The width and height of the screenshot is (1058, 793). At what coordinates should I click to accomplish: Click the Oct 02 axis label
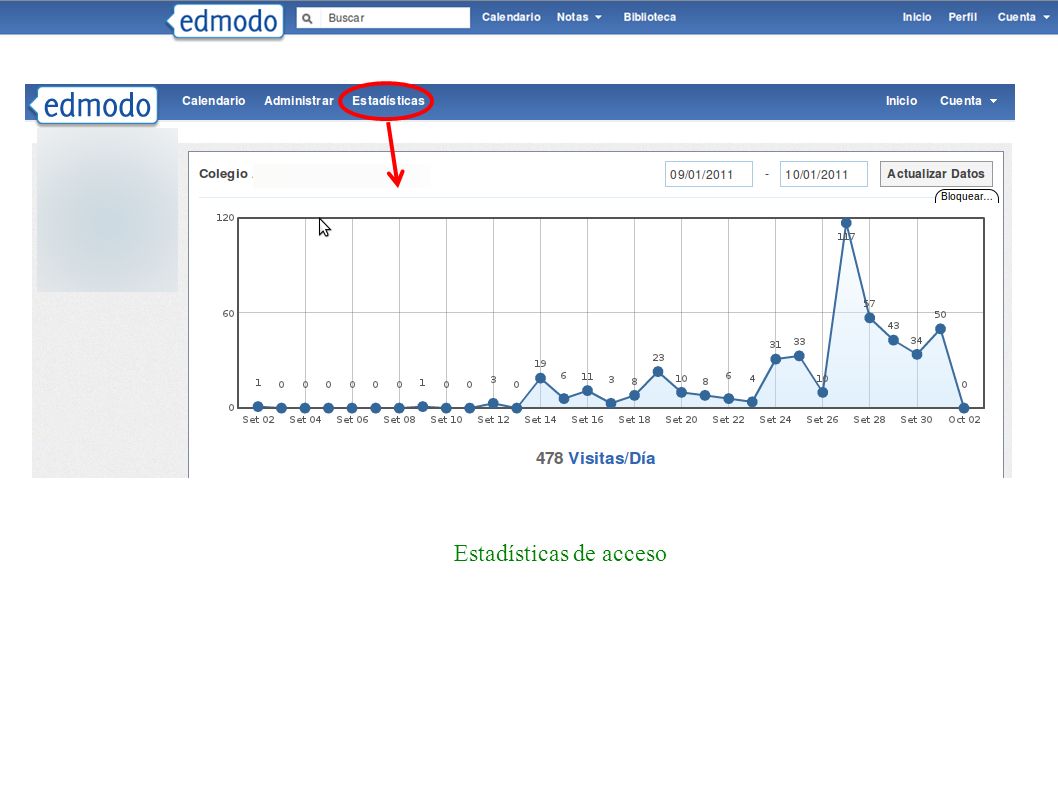pos(964,420)
